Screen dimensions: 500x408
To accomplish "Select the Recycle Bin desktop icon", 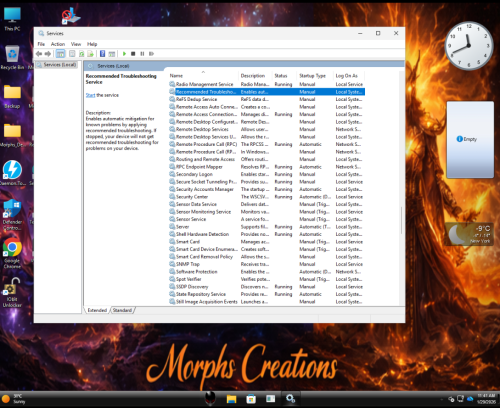I will tap(12, 57).
